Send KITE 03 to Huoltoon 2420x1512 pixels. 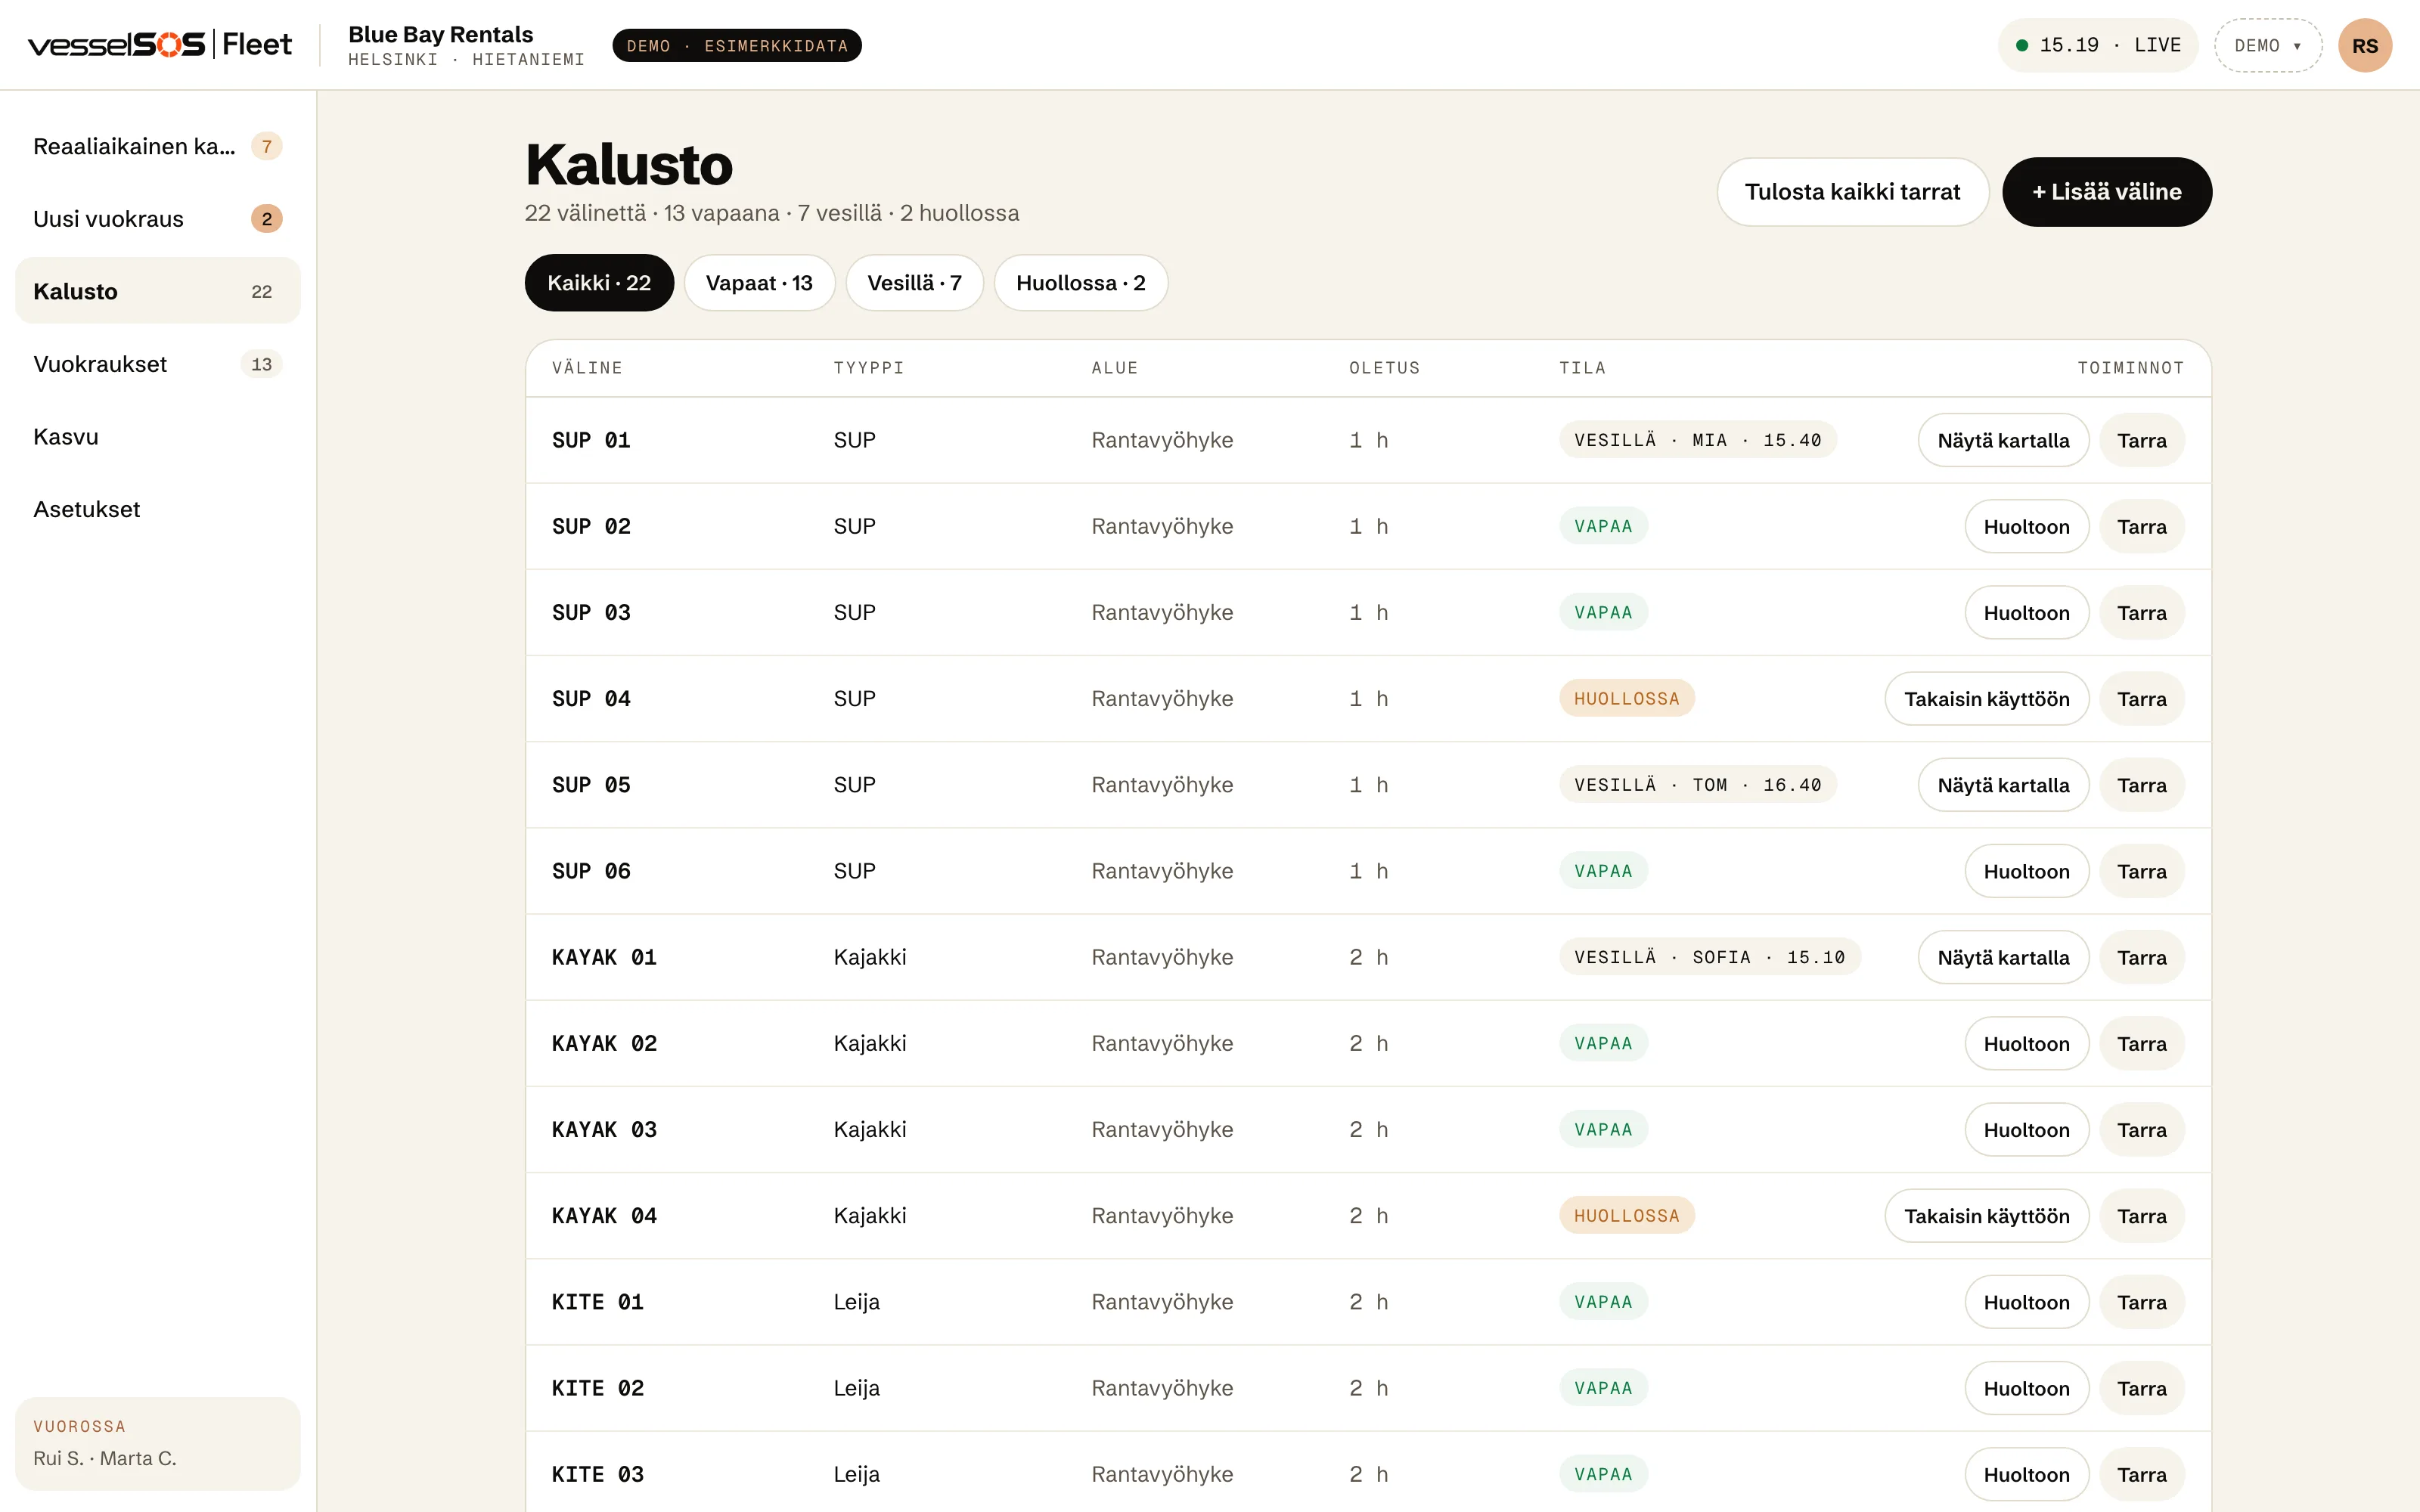tap(2026, 1475)
